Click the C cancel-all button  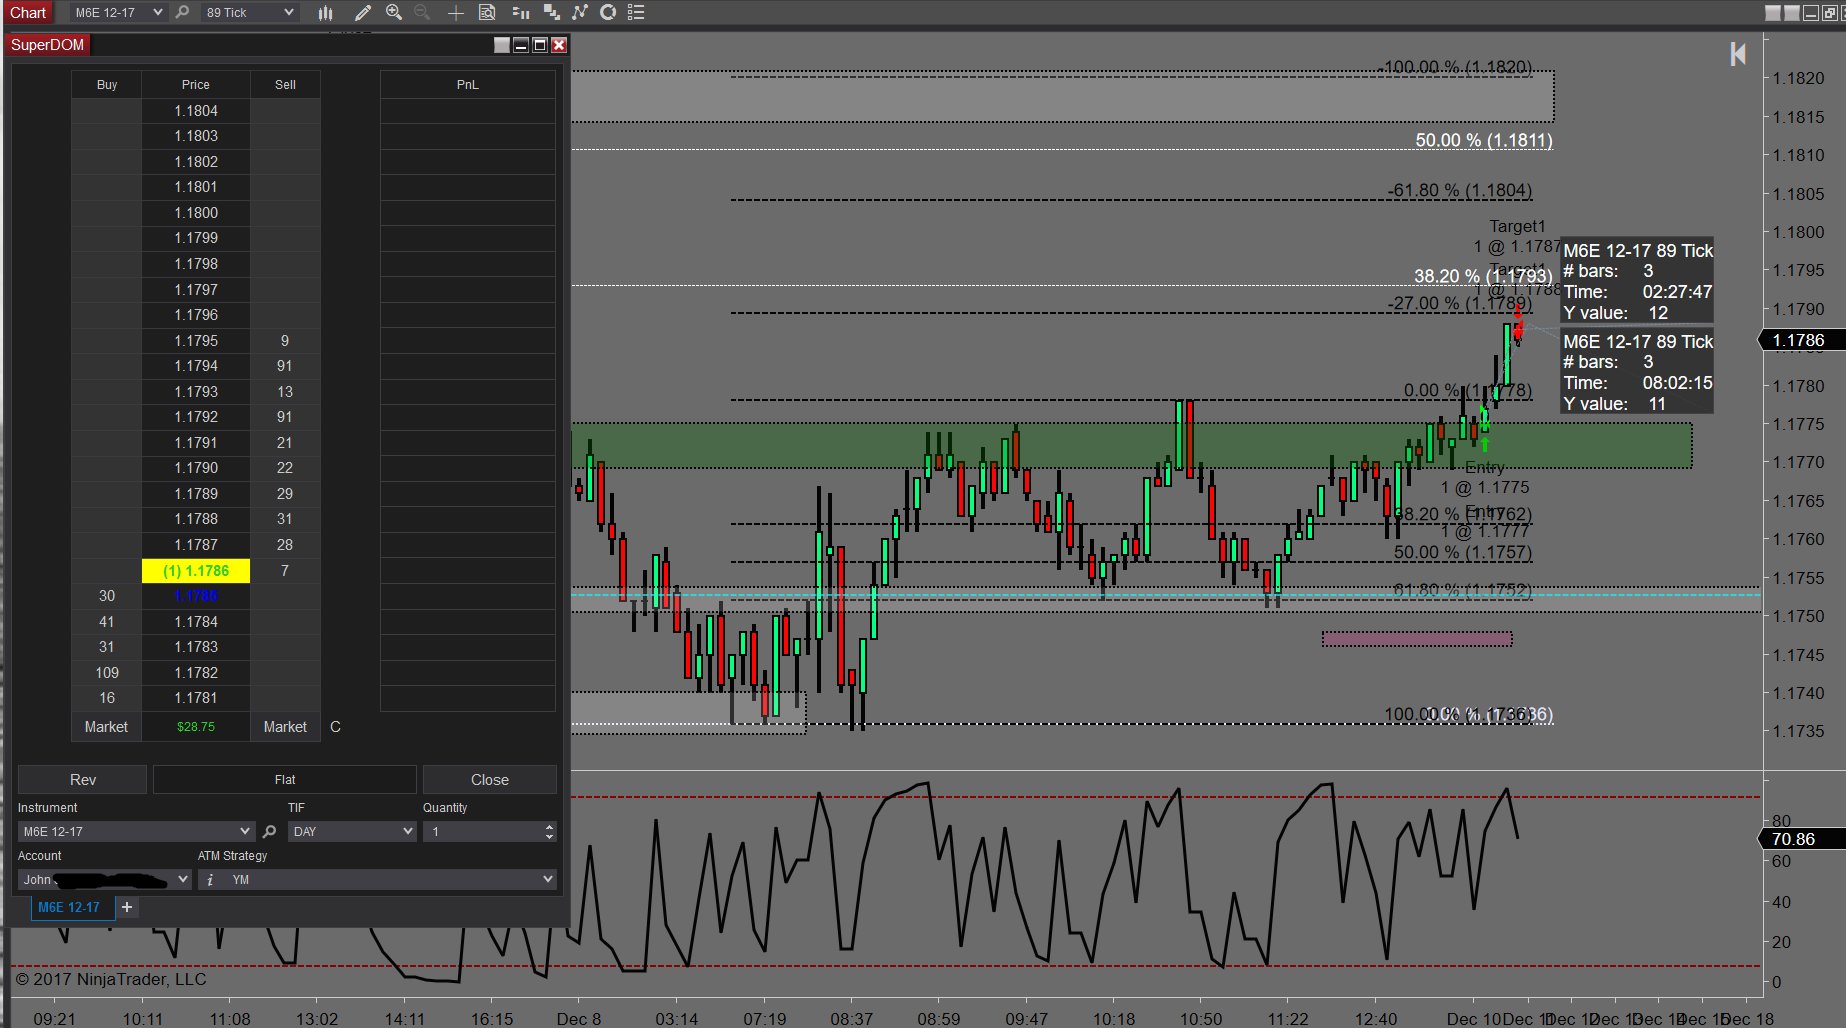(336, 727)
